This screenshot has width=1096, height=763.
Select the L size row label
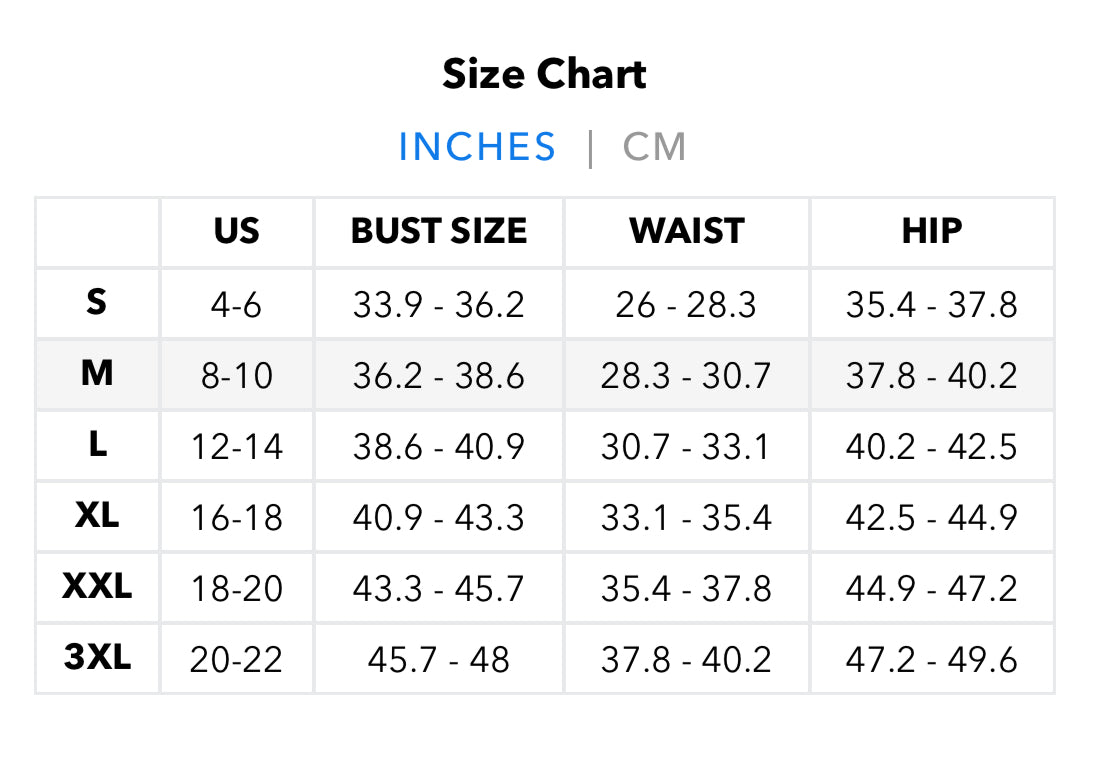(97, 445)
